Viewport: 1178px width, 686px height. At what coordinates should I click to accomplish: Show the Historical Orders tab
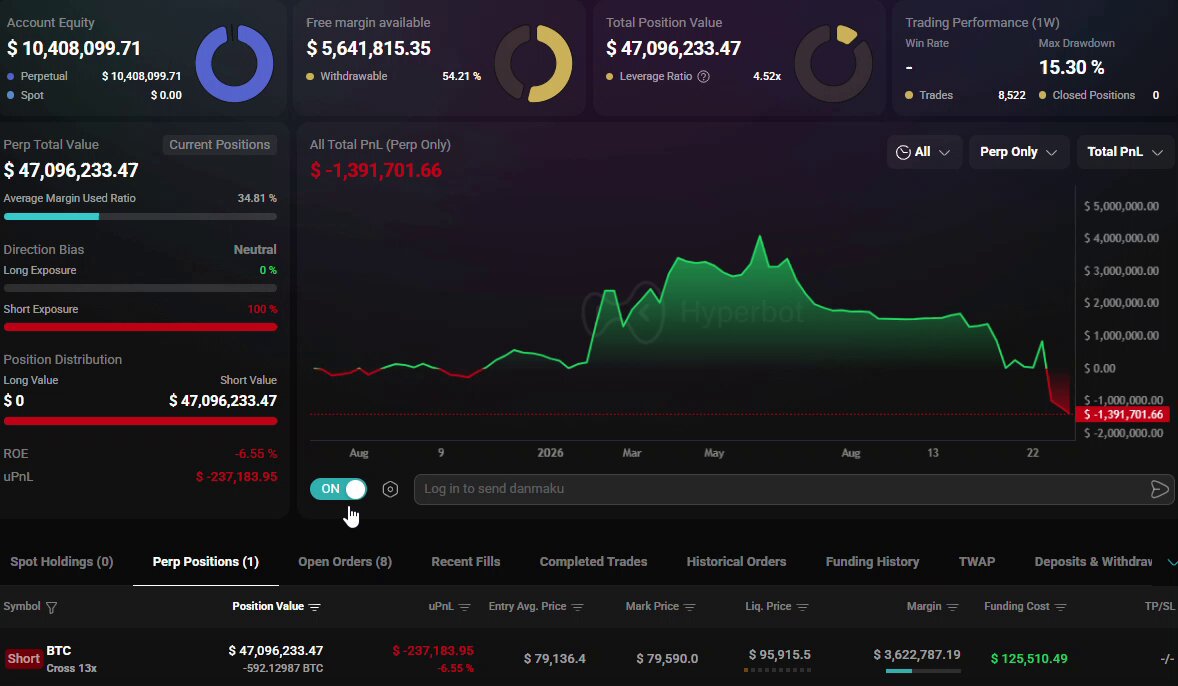736,562
